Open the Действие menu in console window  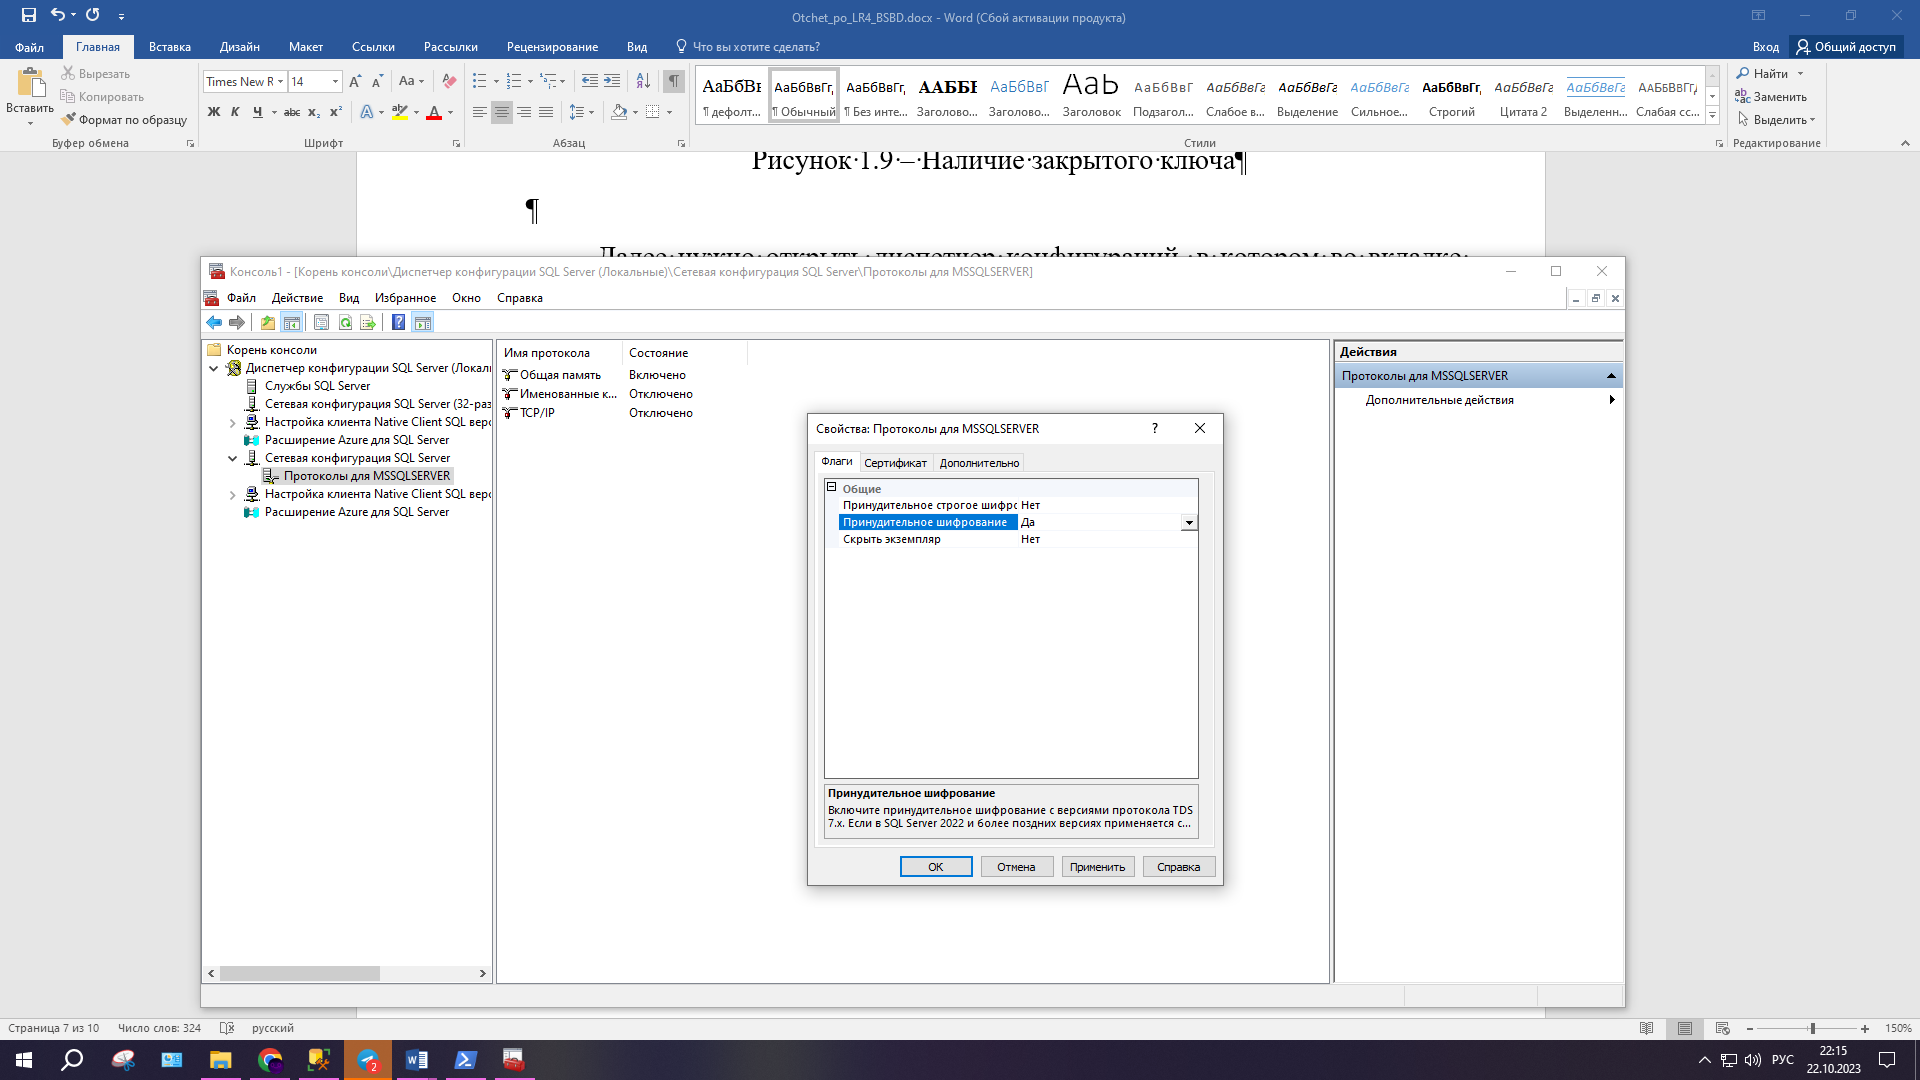click(297, 298)
